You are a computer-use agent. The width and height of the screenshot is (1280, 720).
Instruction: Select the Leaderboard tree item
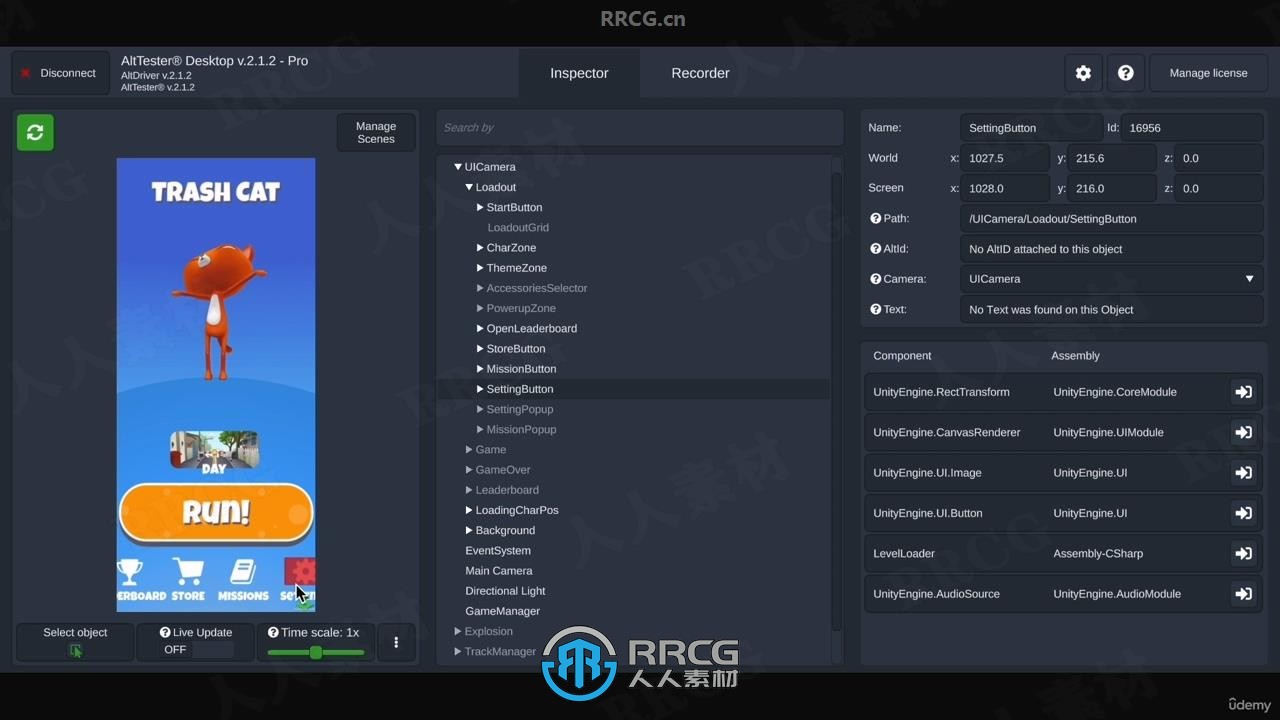pyautogui.click(x=507, y=490)
